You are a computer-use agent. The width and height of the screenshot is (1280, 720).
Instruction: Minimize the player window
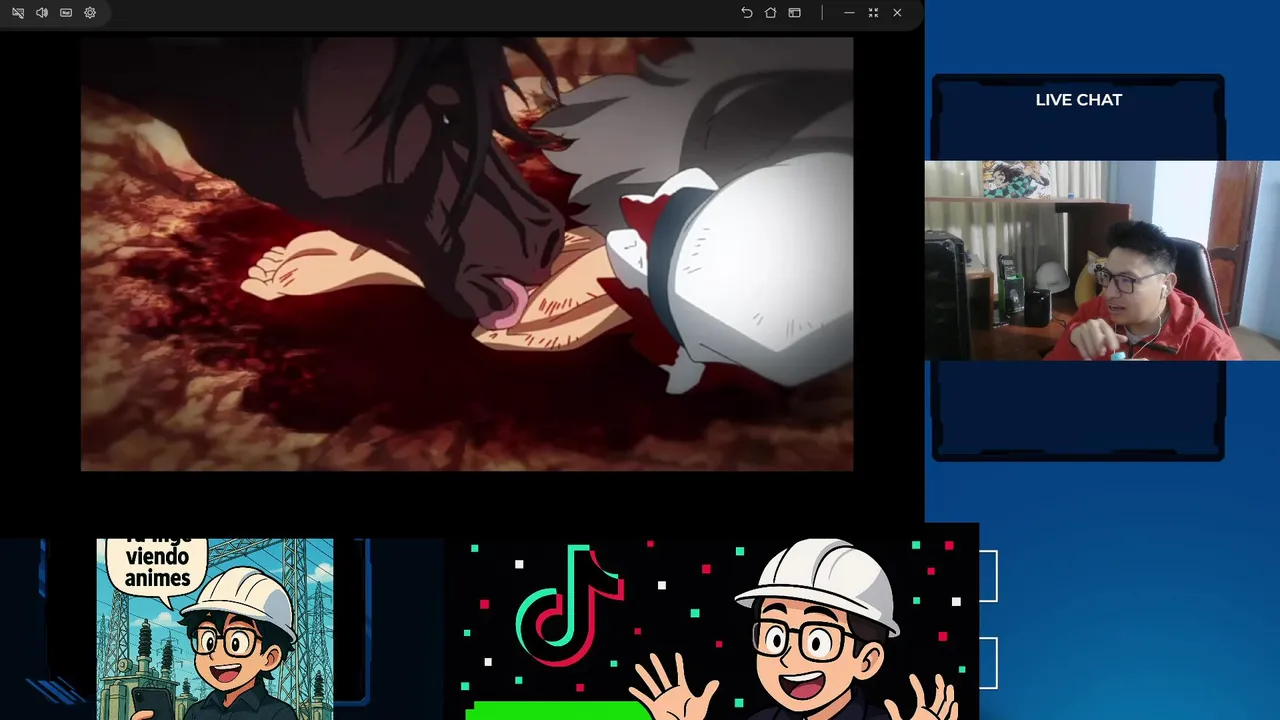pos(849,13)
